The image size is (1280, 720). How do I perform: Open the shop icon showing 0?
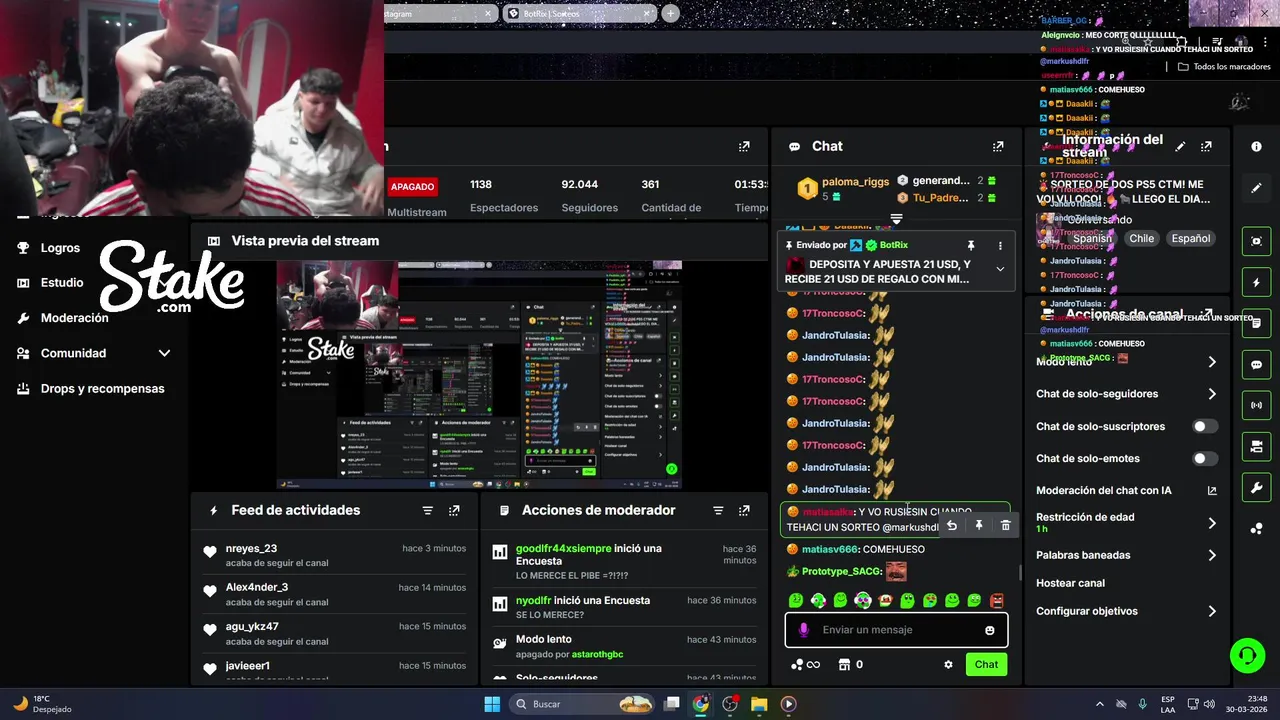pyautogui.click(x=850, y=664)
